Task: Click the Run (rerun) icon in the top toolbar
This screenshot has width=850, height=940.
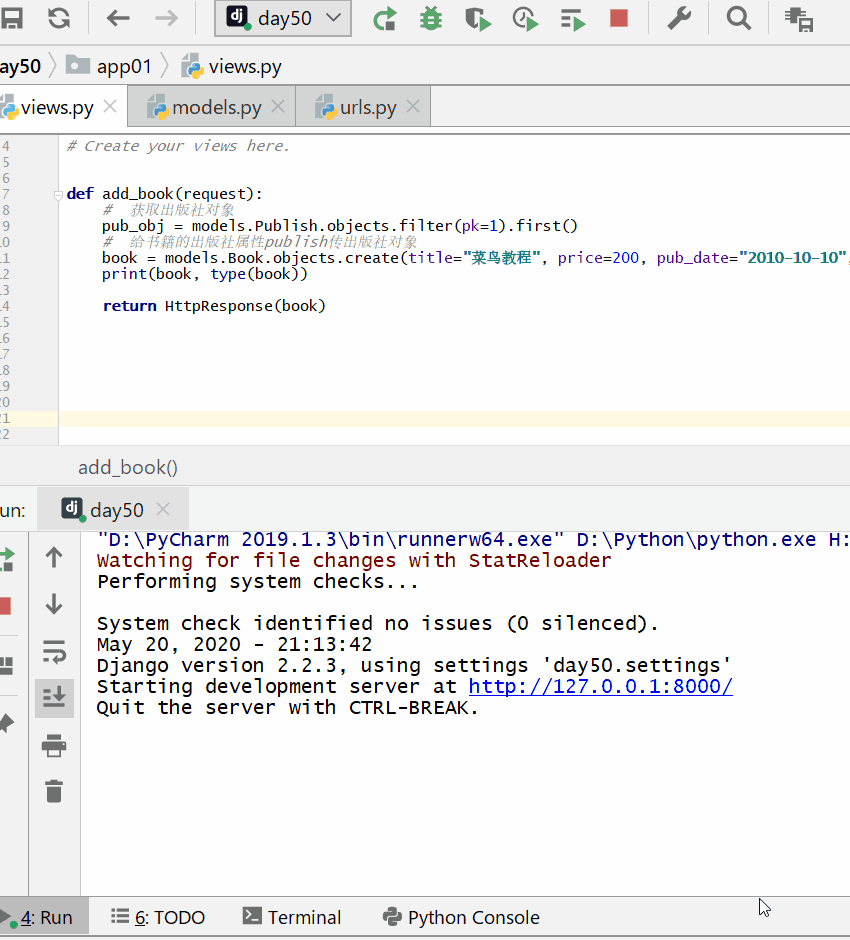Action: click(384, 18)
